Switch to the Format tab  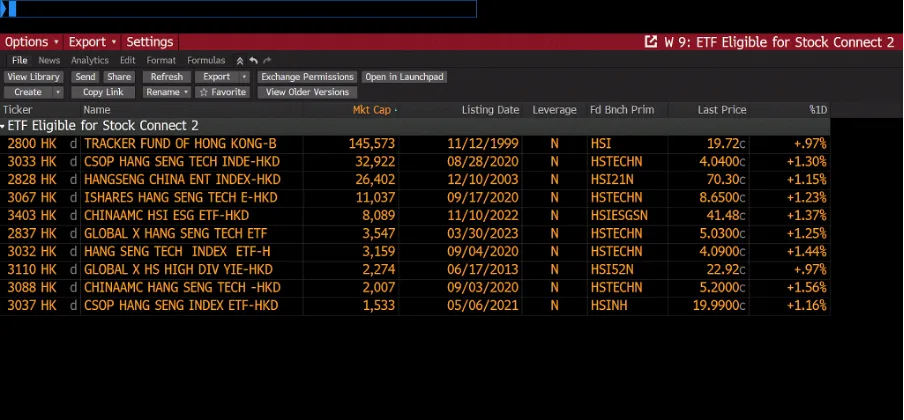point(161,61)
